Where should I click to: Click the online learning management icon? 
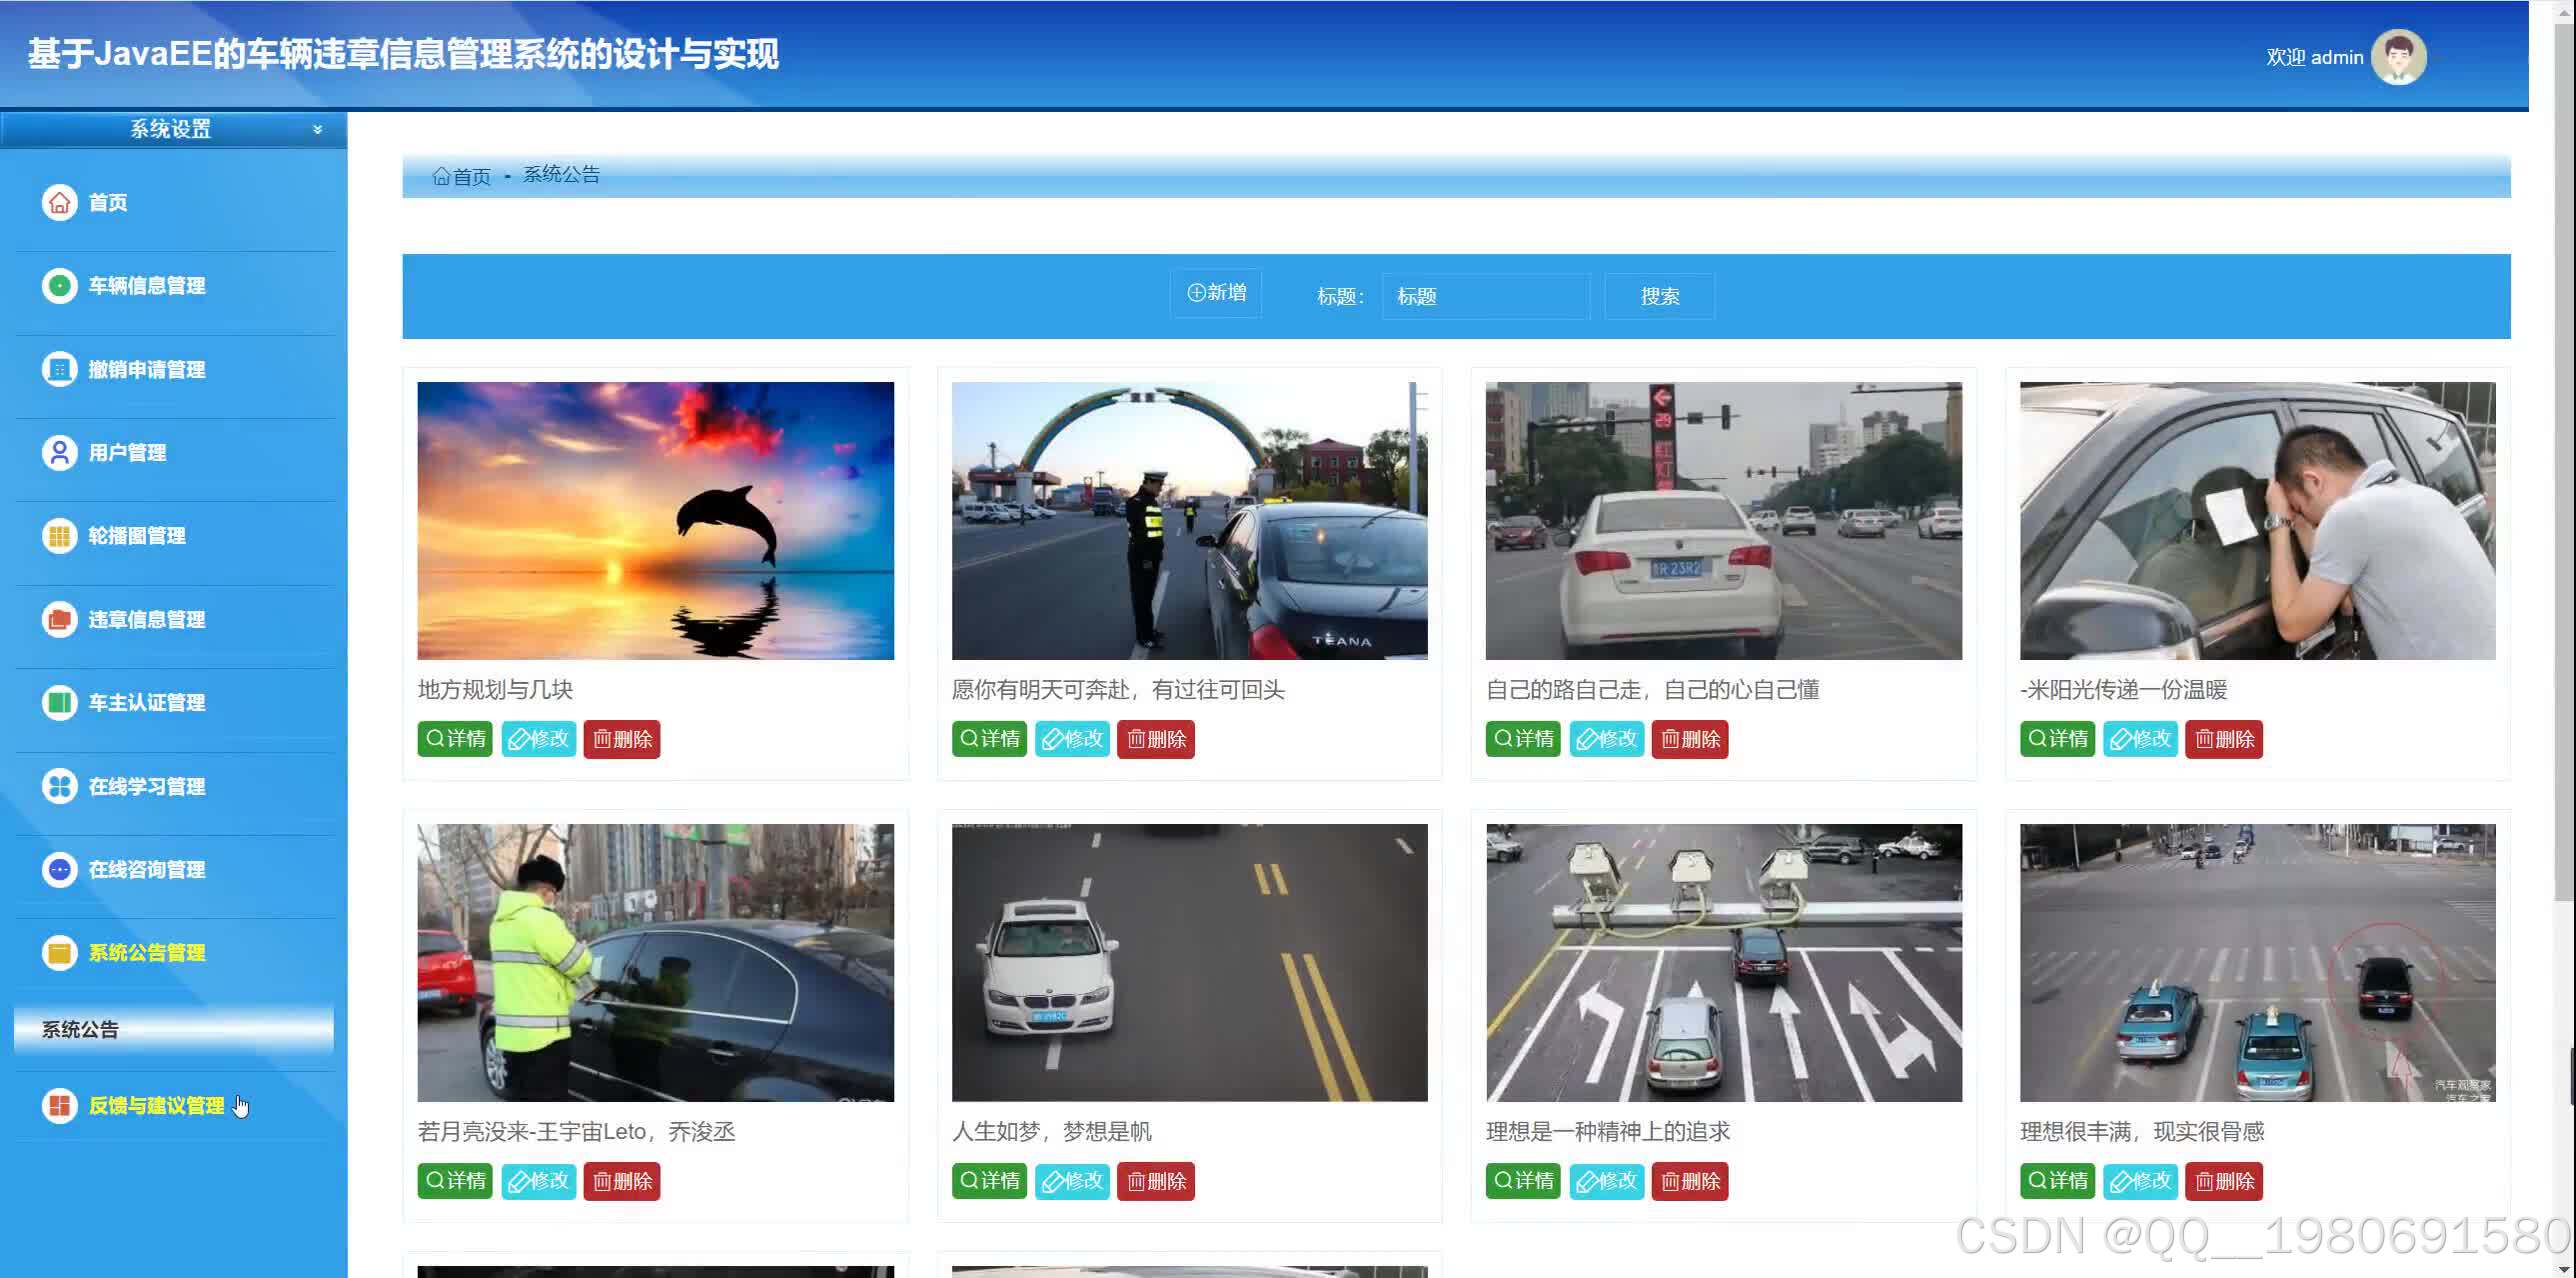(x=59, y=786)
